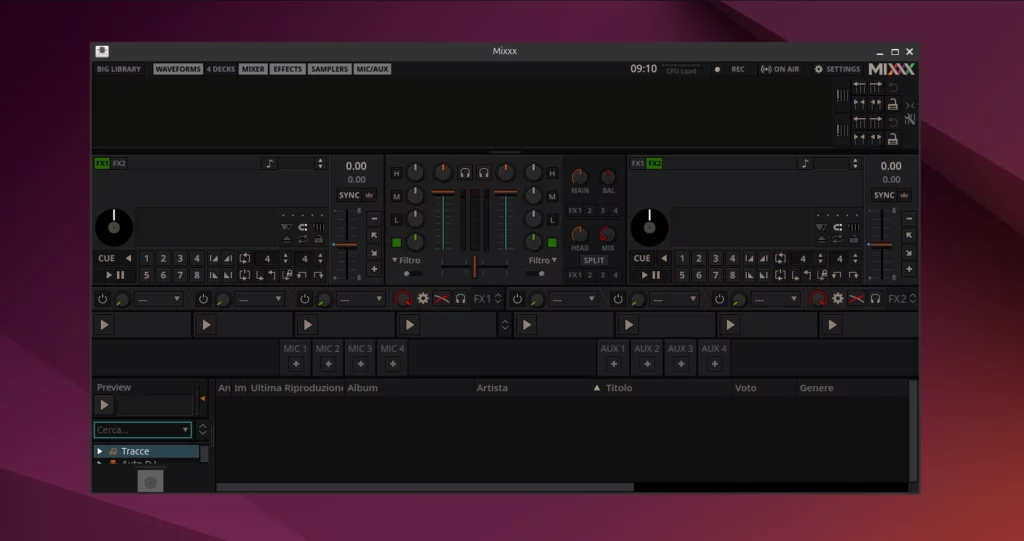Toggle the left deck repeat icon

(302, 239)
